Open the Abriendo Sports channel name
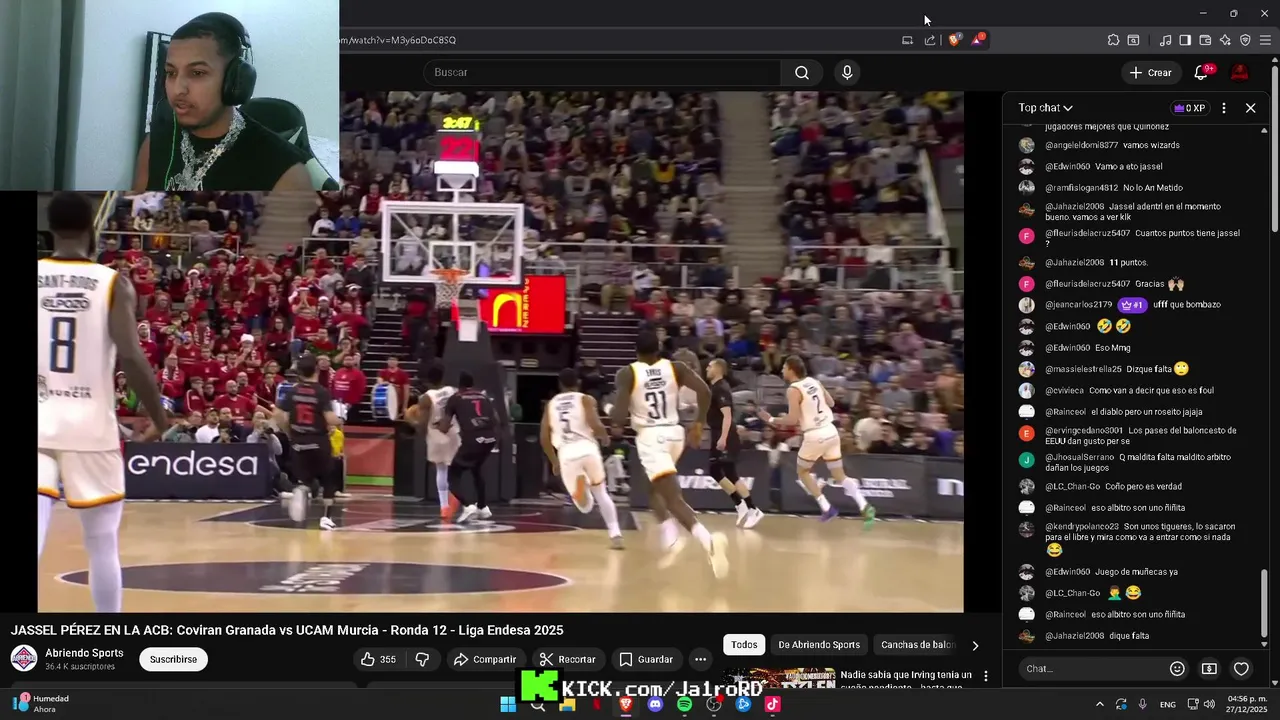This screenshot has width=1280, height=720. point(84,653)
